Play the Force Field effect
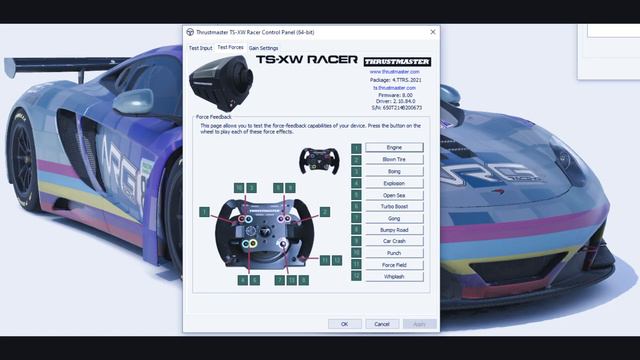This screenshot has width=640, height=360. click(x=394, y=265)
